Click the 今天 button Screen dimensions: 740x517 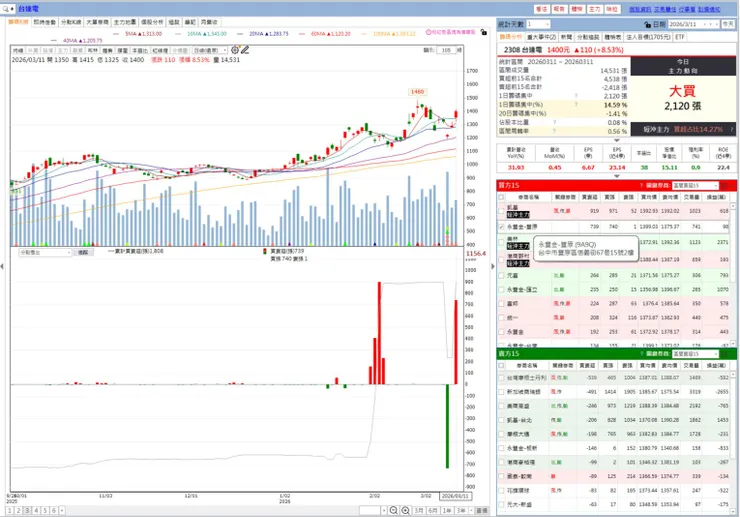point(728,24)
